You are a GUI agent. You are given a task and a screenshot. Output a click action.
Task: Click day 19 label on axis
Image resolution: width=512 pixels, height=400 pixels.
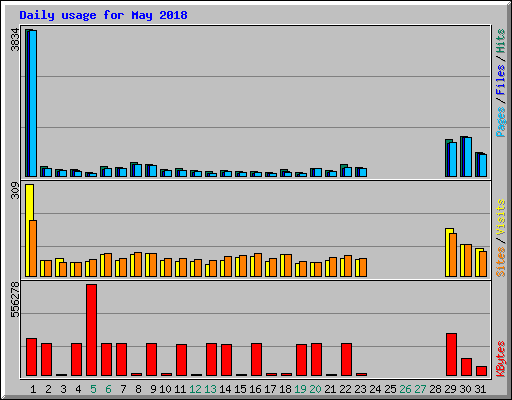(x=300, y=389)
